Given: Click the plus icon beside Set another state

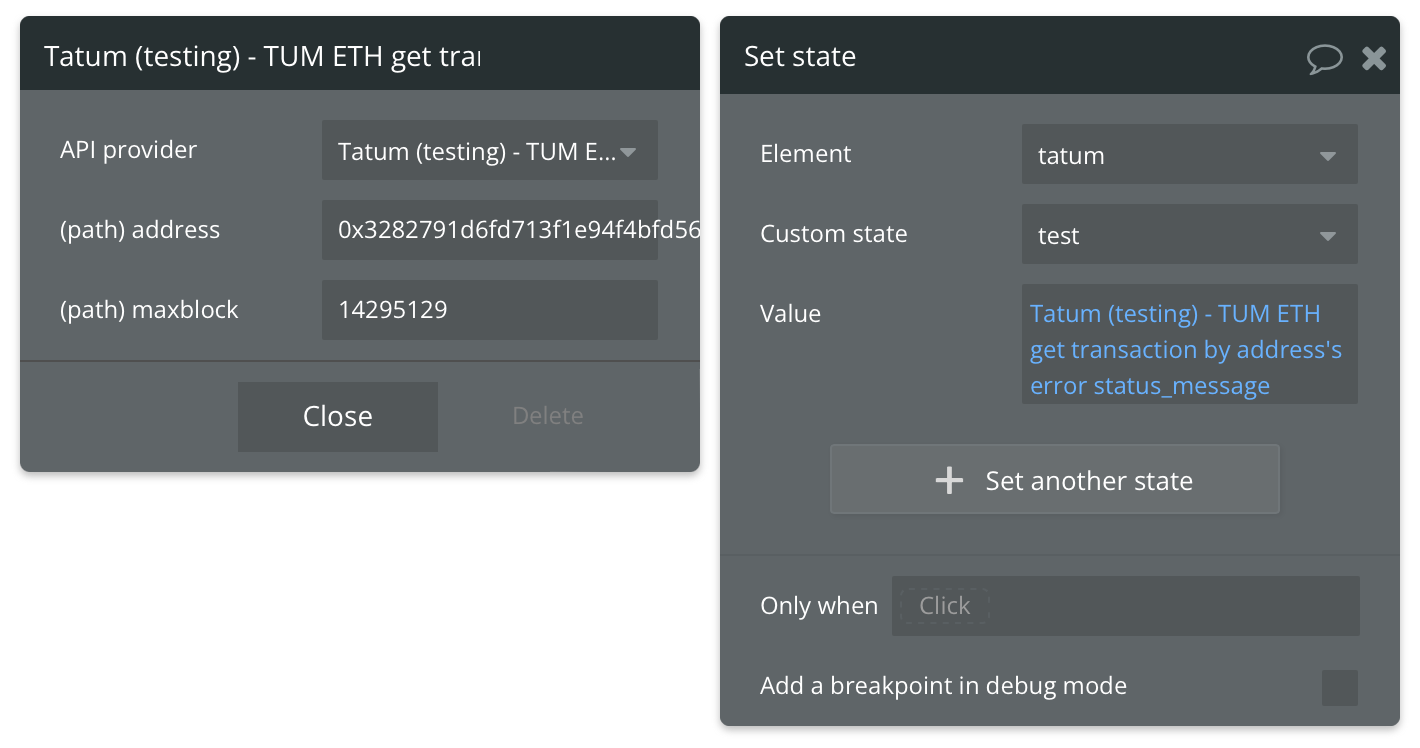Looking at the screenshot, I should click(949, 481).
